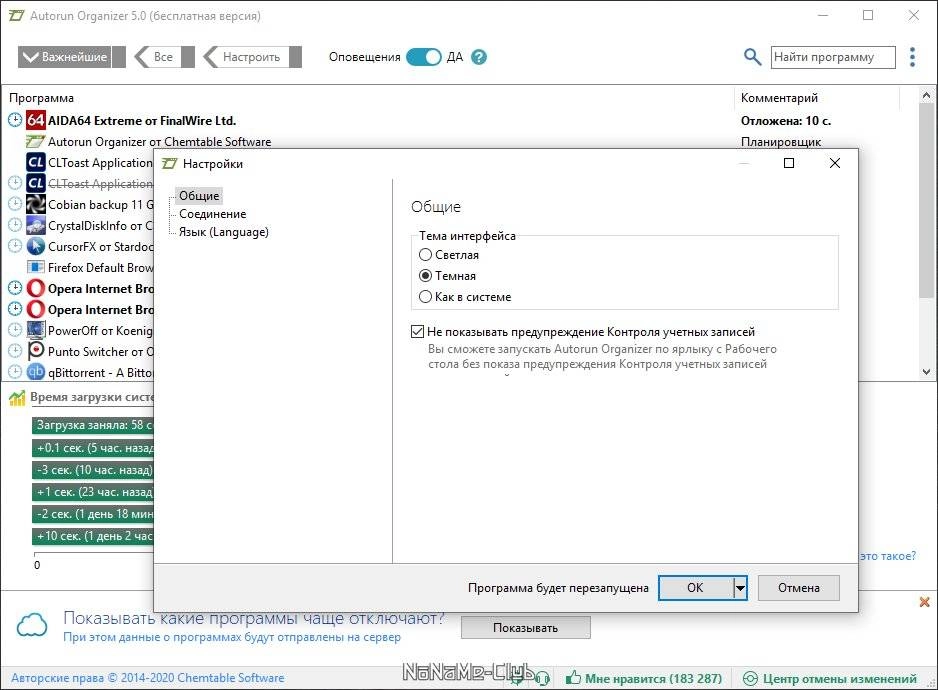Select the Темная theme radio button
Screen dimensions: 938x690
[x=425, y=276]
